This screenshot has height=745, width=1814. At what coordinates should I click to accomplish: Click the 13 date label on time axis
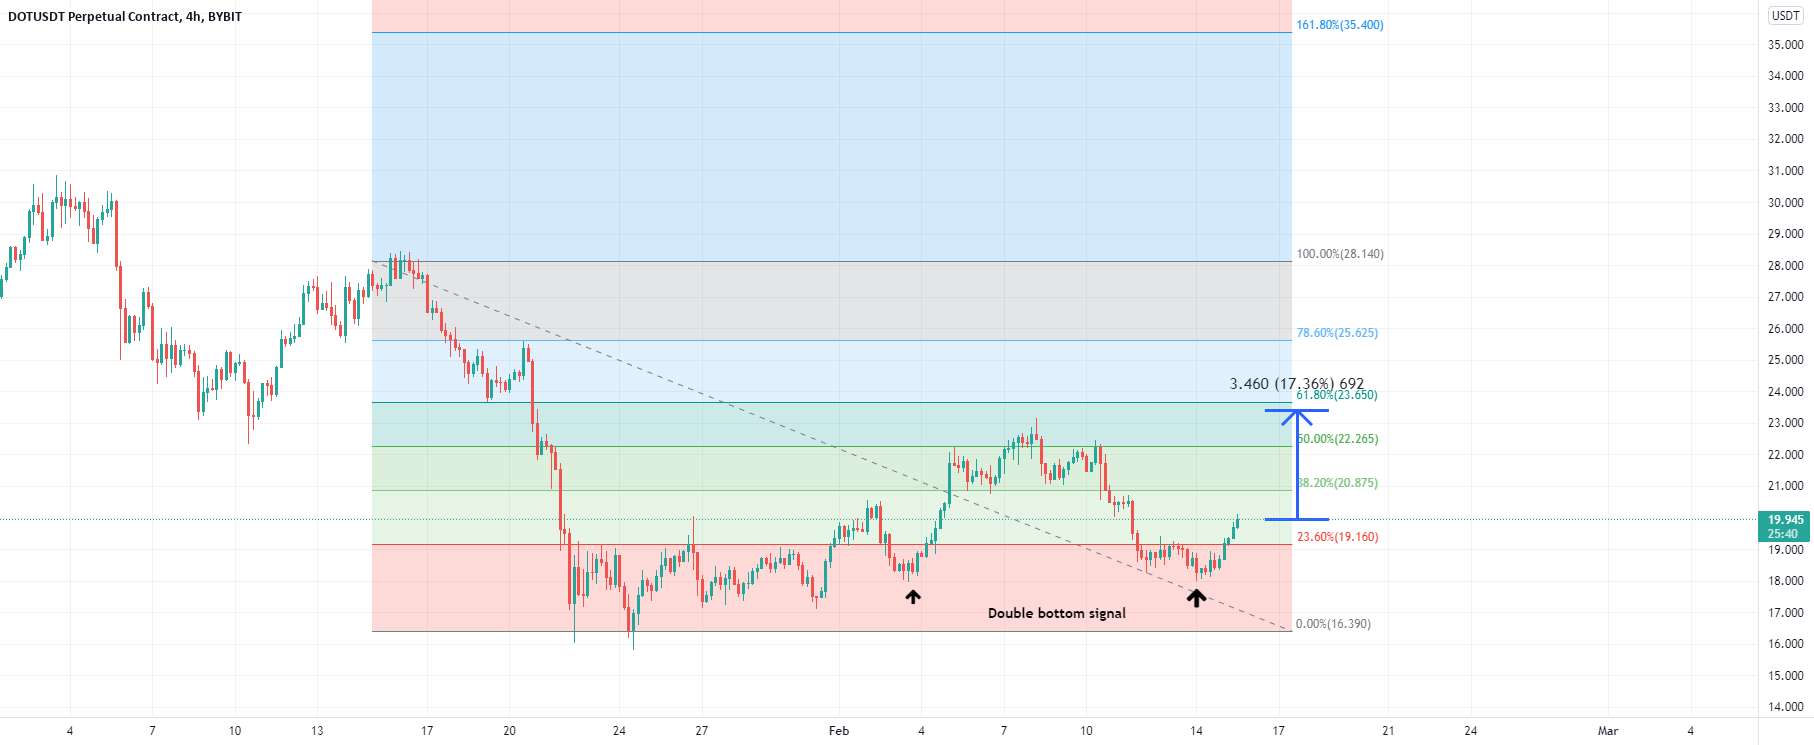pyautogui.click(x=317, y=731)
